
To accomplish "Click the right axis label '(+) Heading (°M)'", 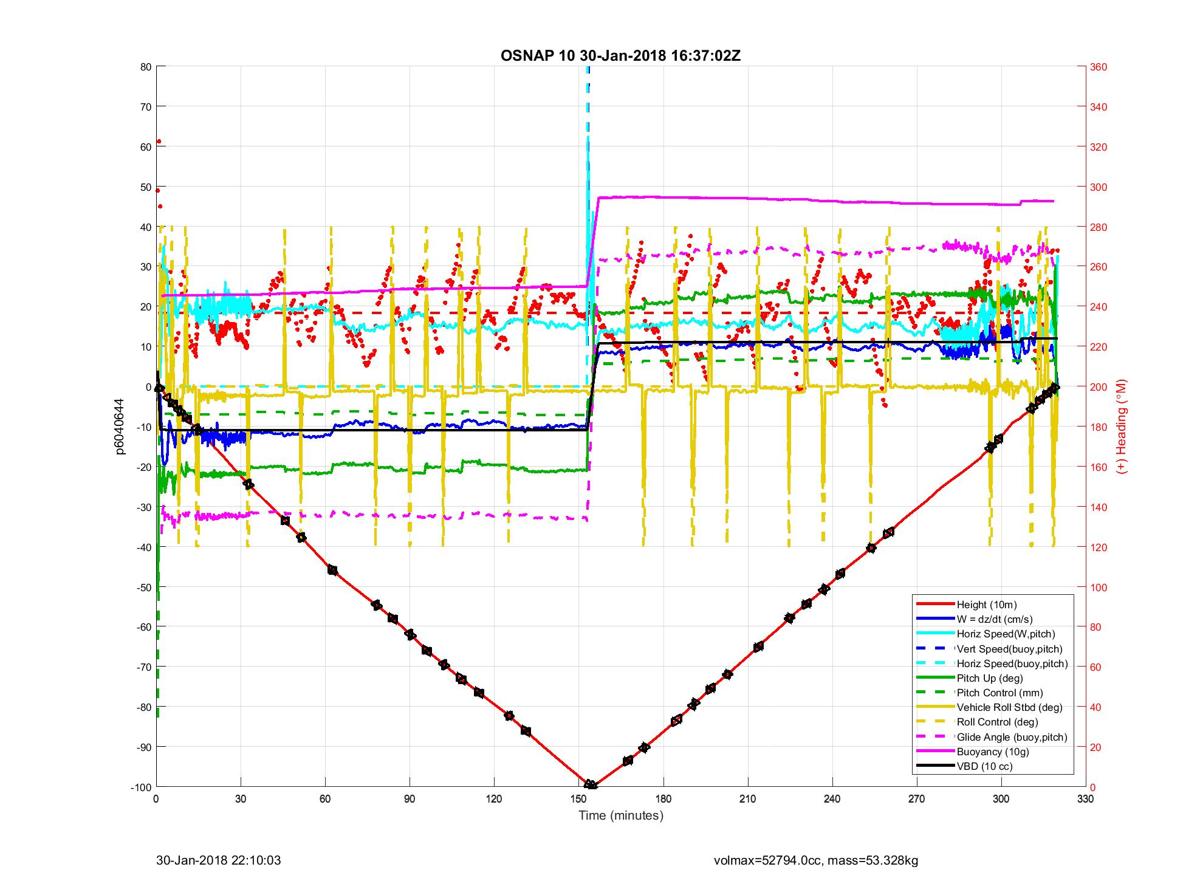I will [1122, 426].
